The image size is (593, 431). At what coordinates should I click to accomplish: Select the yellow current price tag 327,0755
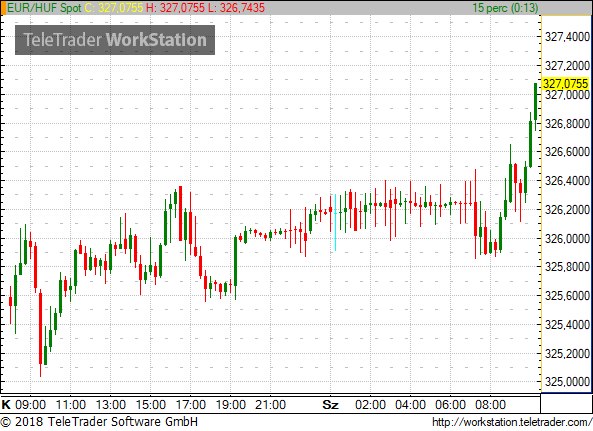click(565, 84)
